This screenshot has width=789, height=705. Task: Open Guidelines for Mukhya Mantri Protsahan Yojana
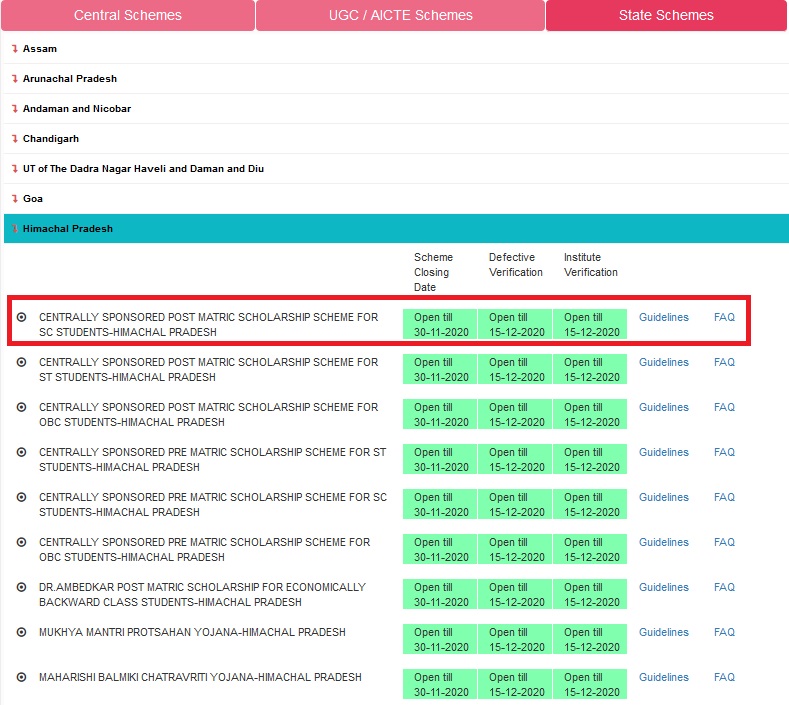664,632
